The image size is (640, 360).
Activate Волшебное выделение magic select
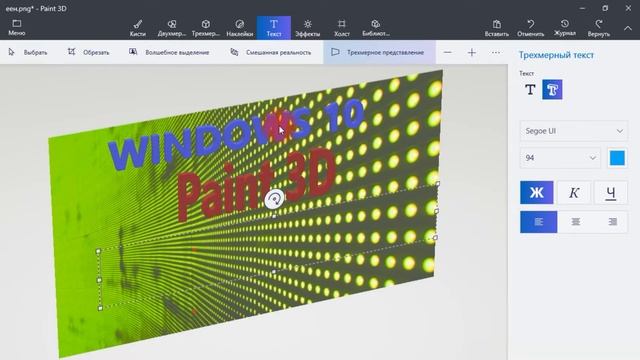tap(169, 52)
